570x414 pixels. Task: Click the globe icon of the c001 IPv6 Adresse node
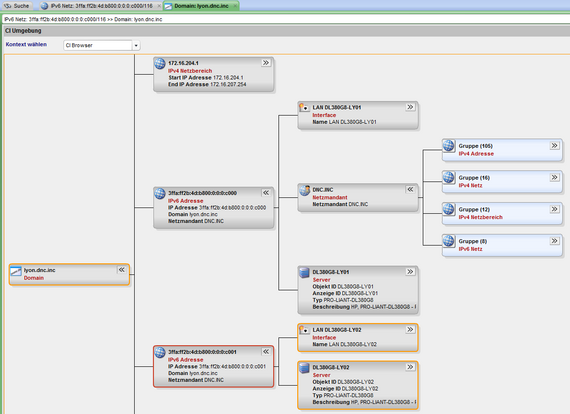(x=160, y=352)
